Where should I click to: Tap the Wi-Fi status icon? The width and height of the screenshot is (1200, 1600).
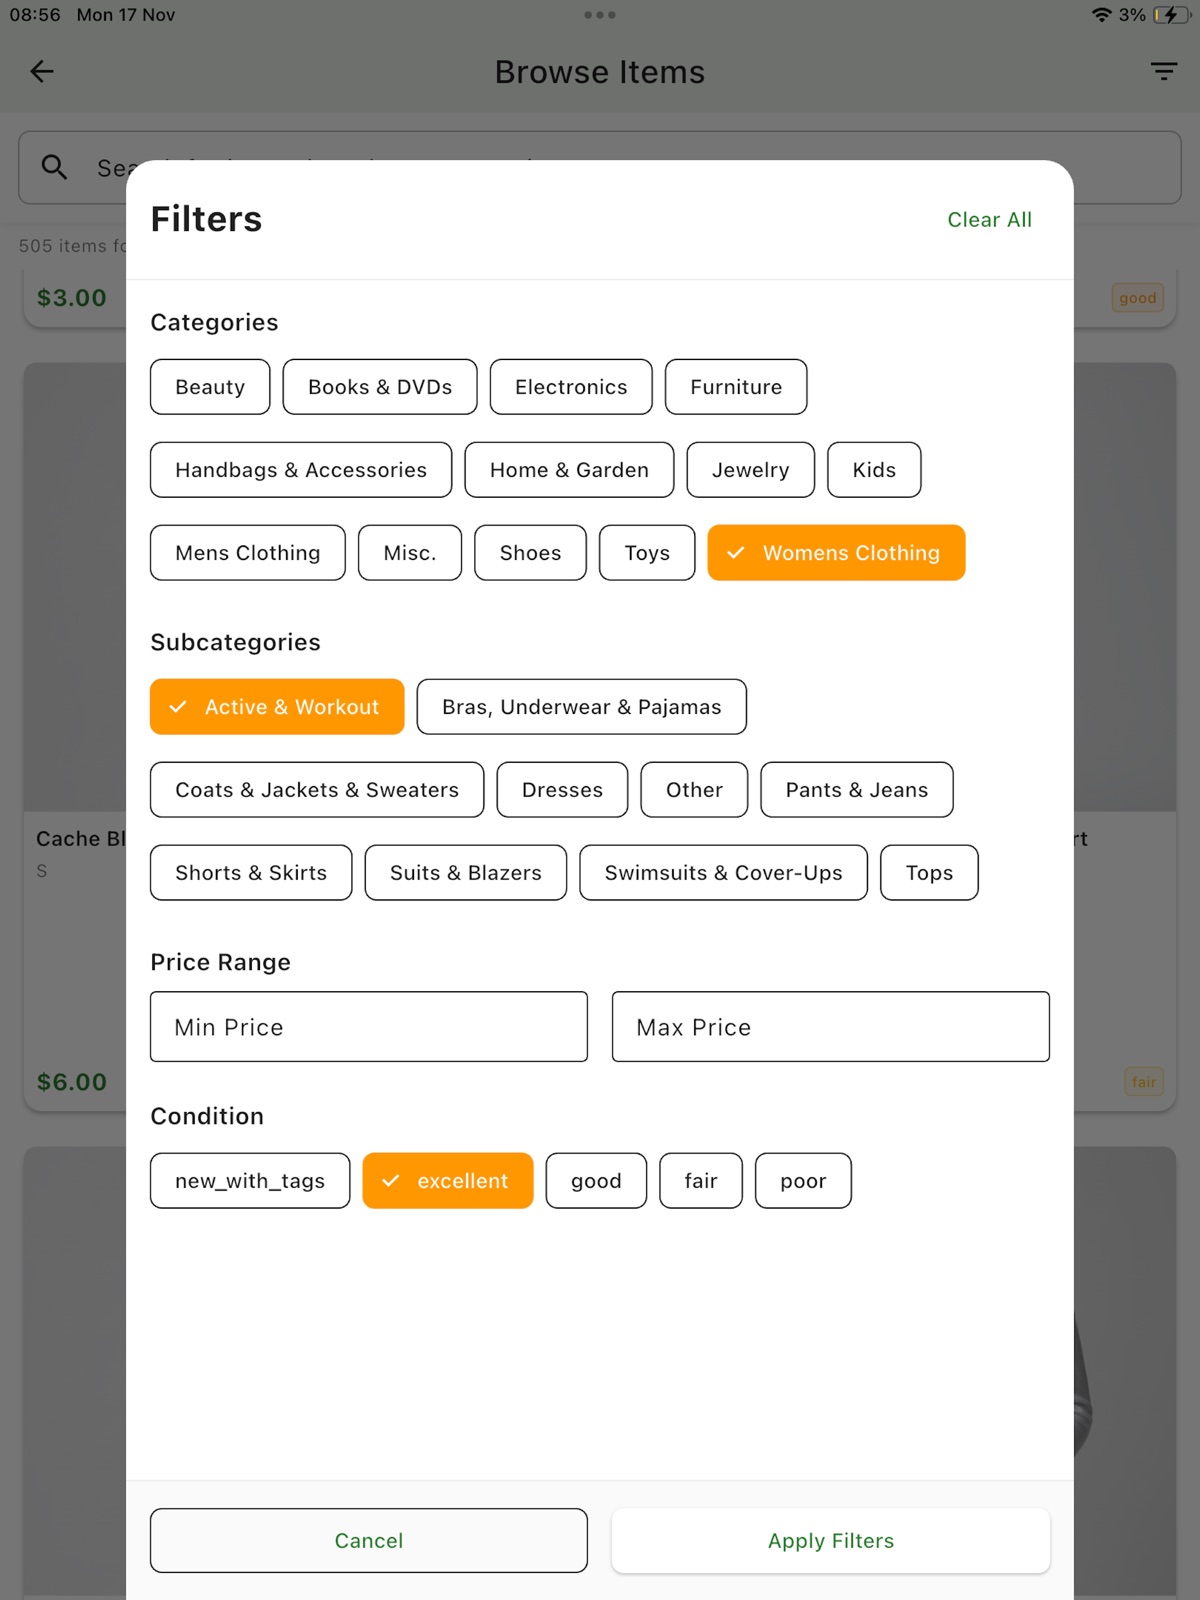[1101, 15]
